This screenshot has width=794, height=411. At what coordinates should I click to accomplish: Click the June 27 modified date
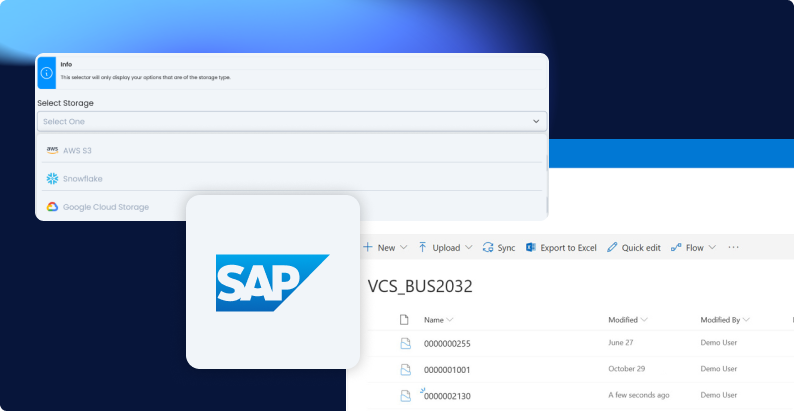tap(621, 343)
